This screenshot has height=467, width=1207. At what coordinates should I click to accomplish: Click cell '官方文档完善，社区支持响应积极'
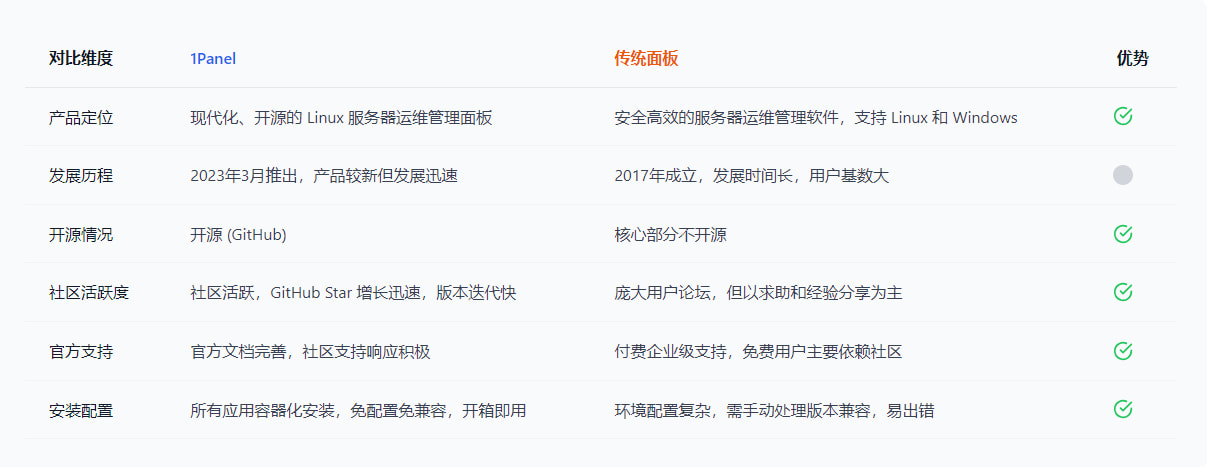(310, 351)
